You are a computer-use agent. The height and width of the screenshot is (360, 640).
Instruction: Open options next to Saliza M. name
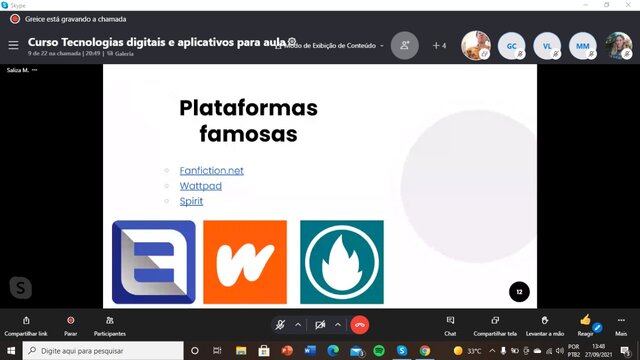tap(35, 70)
